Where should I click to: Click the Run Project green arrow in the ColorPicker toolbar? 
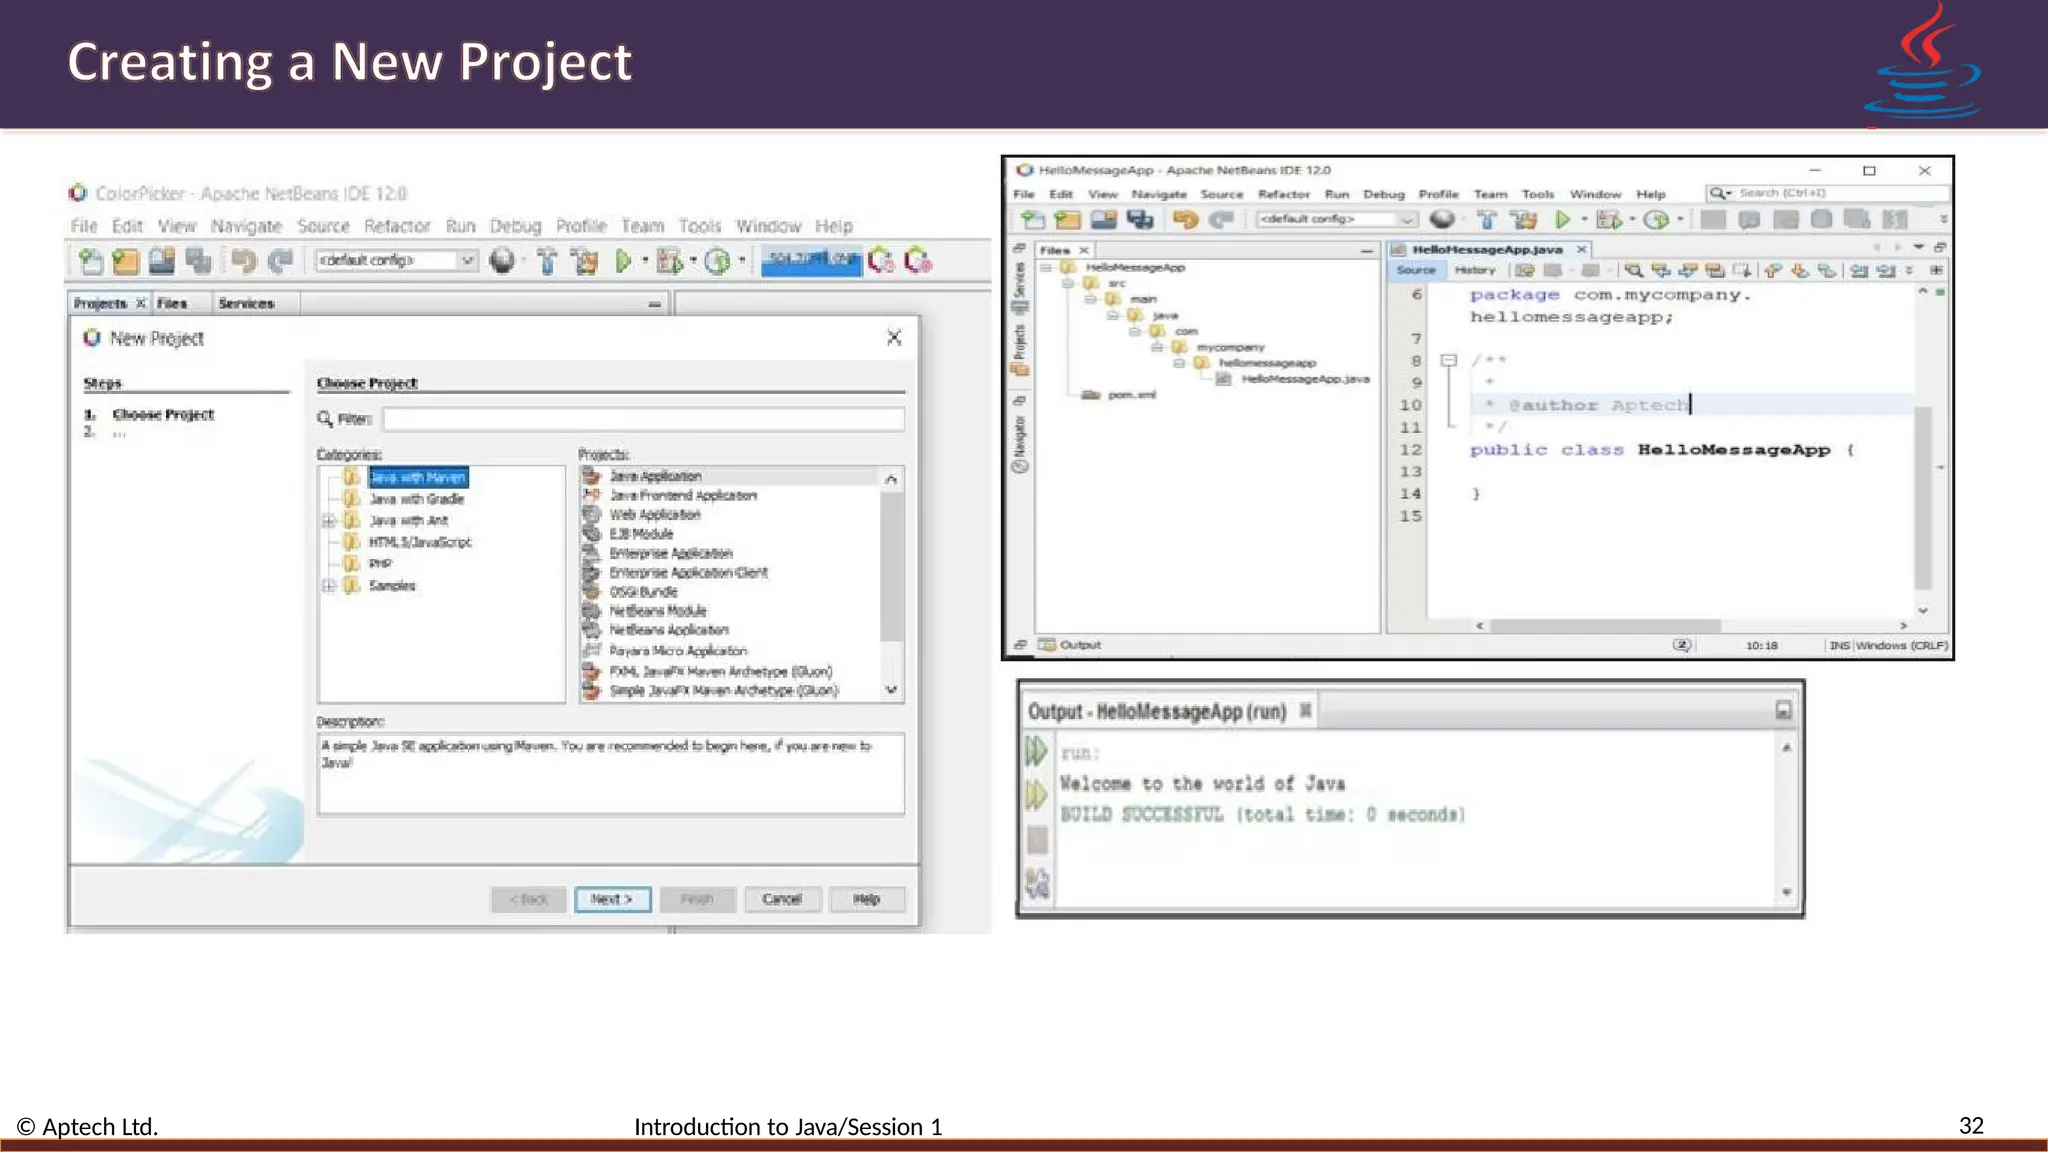pyautogui.click(x=624, y=262)
